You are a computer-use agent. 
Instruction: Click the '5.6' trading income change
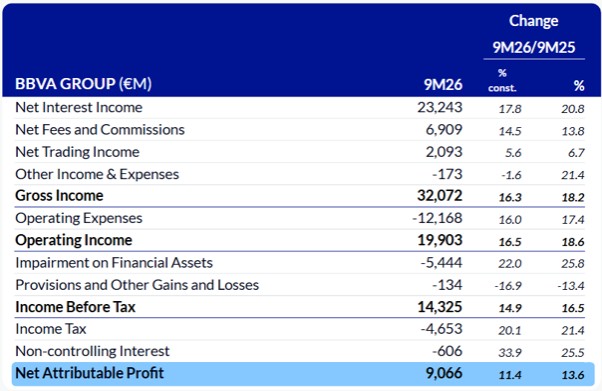pyautogui.click(x=513, y=153)
